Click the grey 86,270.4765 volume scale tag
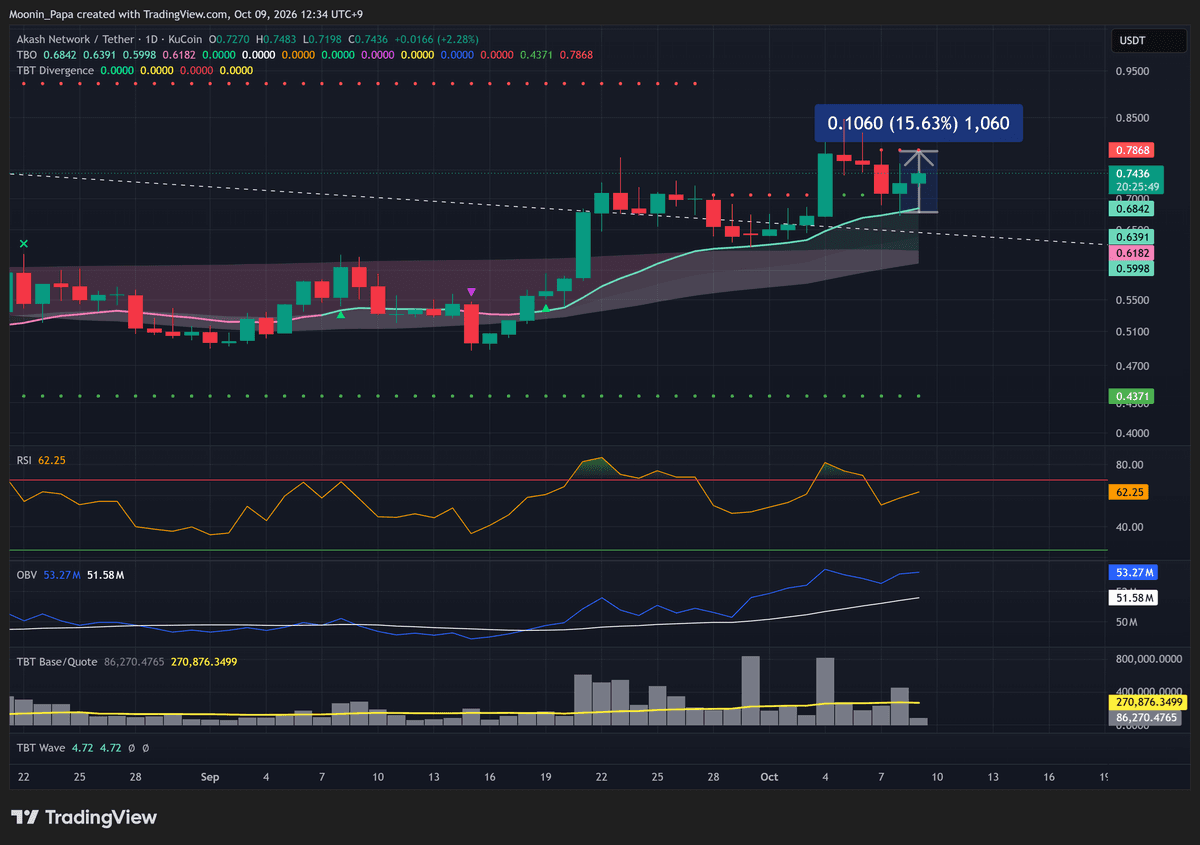The height and width of the screenshot is (845, 1200). coord(1147,717)
